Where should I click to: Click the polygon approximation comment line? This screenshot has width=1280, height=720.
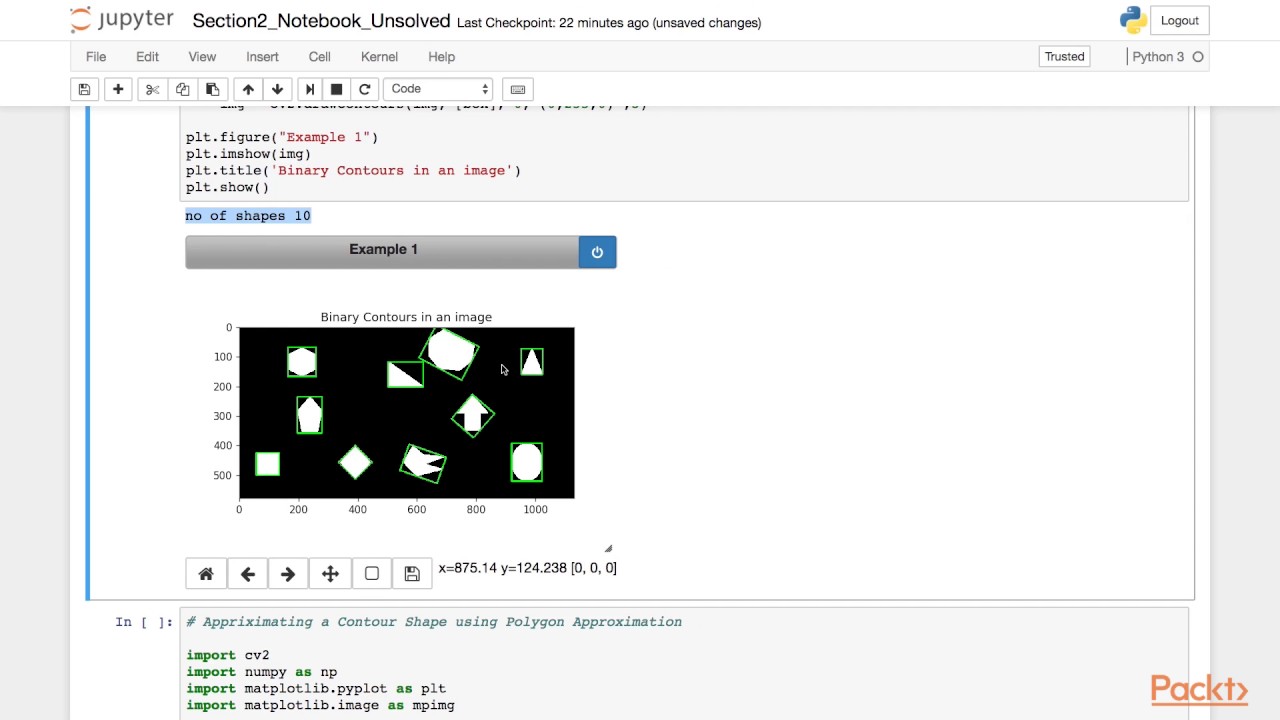coord(434,622)
